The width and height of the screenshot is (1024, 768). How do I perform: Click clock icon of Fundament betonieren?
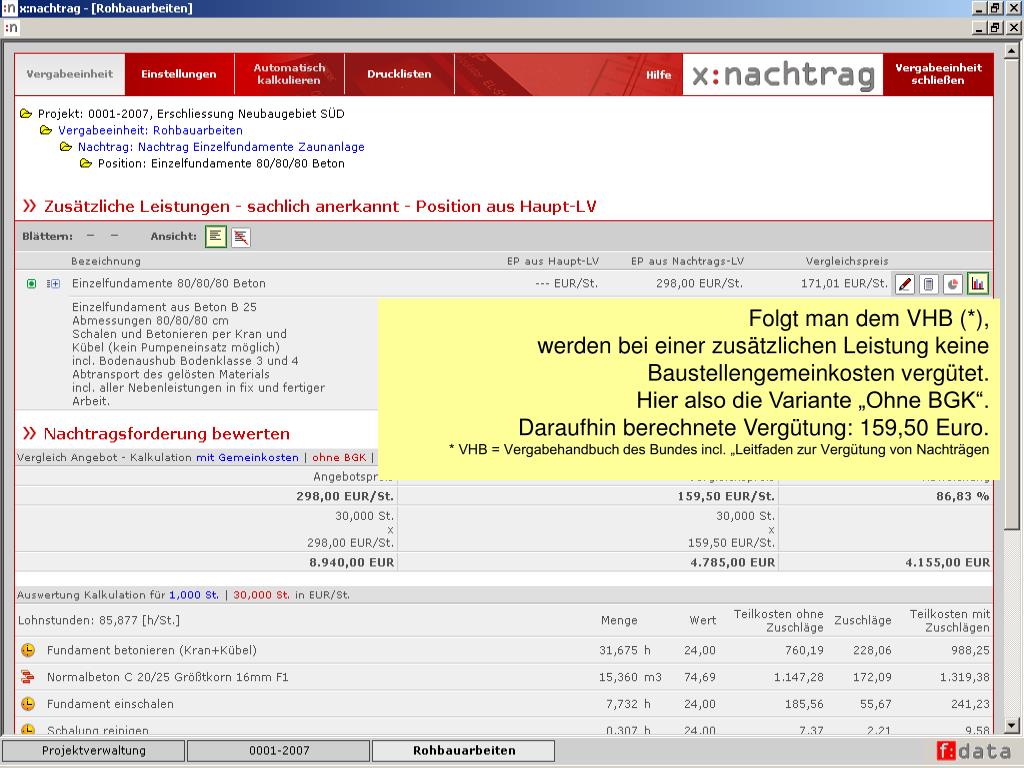[27, 650]
